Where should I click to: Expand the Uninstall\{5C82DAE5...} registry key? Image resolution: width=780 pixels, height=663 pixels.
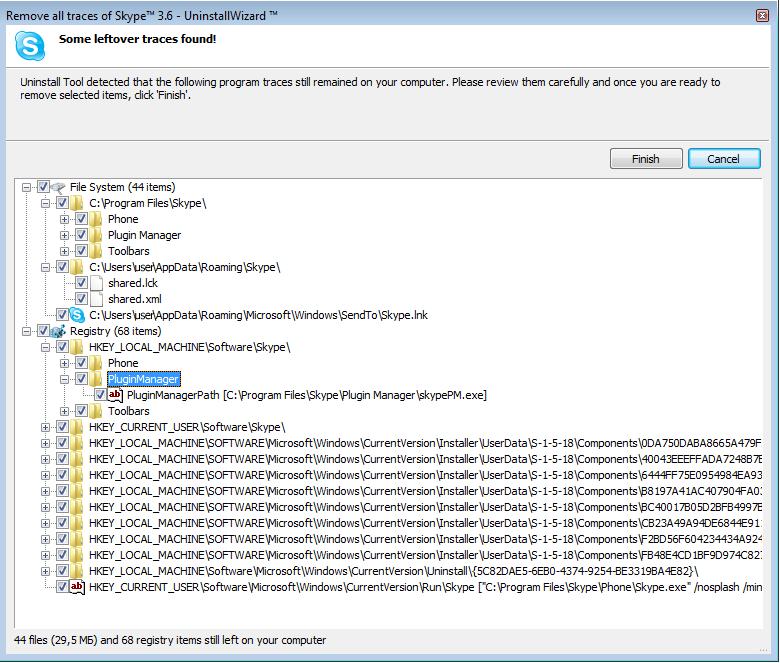45,571
